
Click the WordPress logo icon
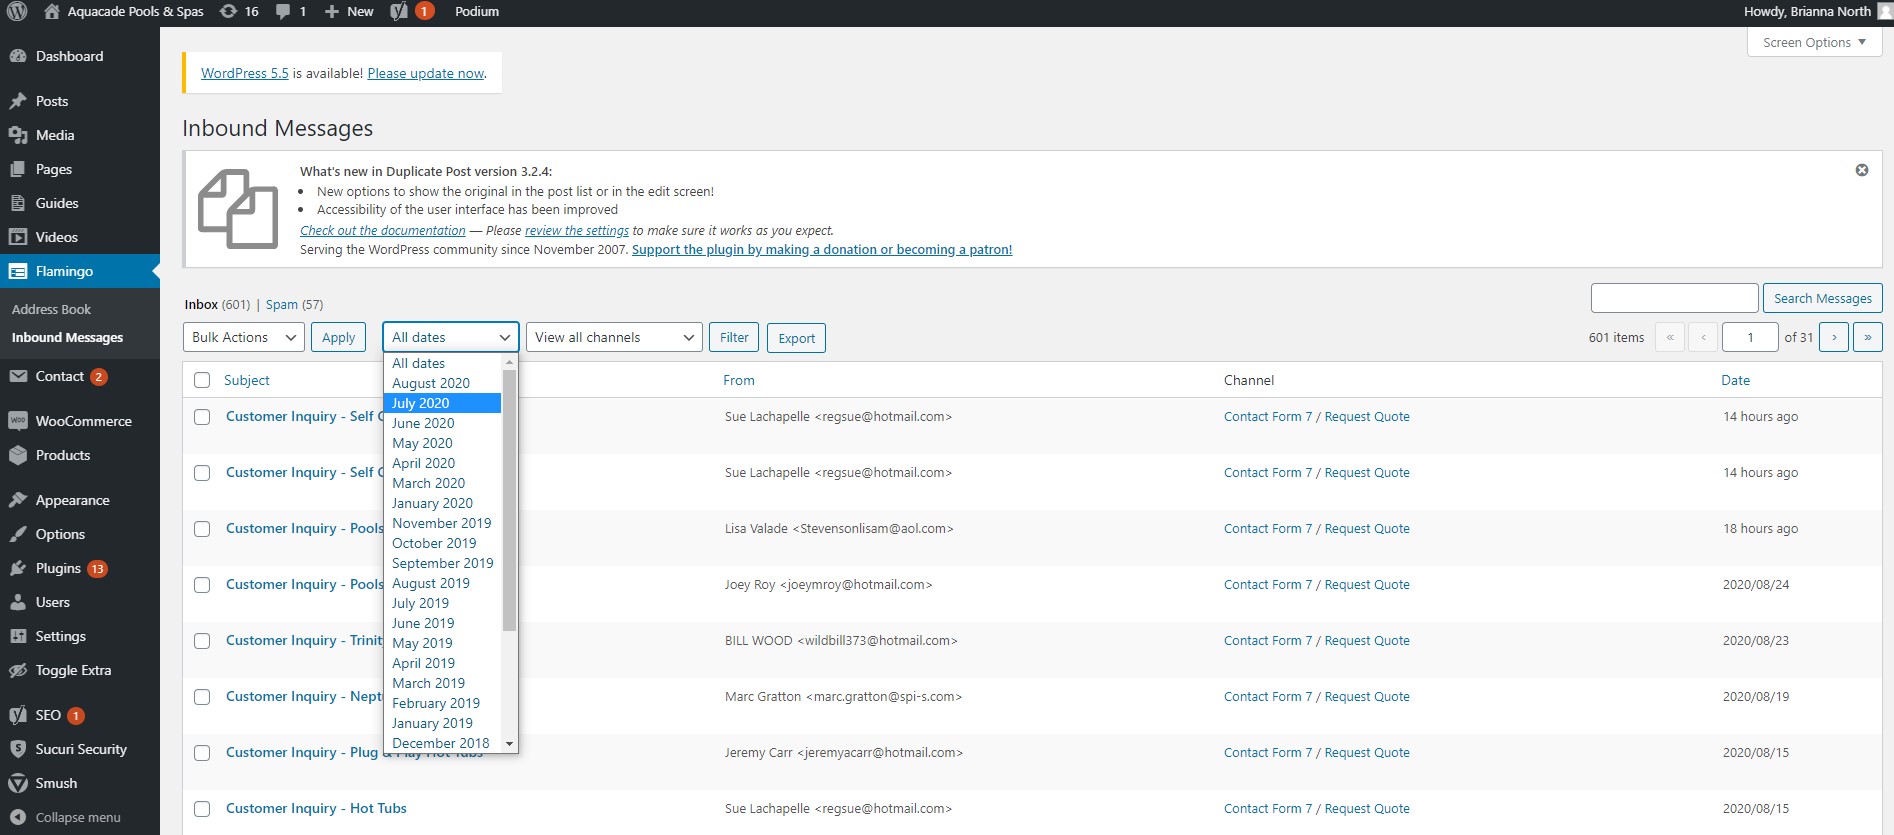17,12
